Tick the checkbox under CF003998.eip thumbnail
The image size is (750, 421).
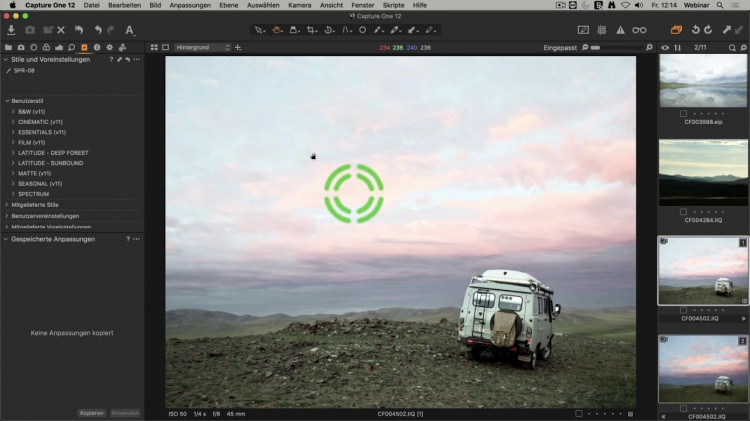[683, 113]
